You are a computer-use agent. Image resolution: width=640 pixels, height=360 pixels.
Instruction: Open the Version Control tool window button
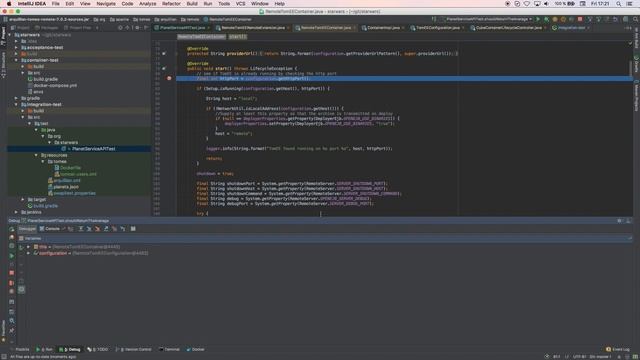point(134,350)
